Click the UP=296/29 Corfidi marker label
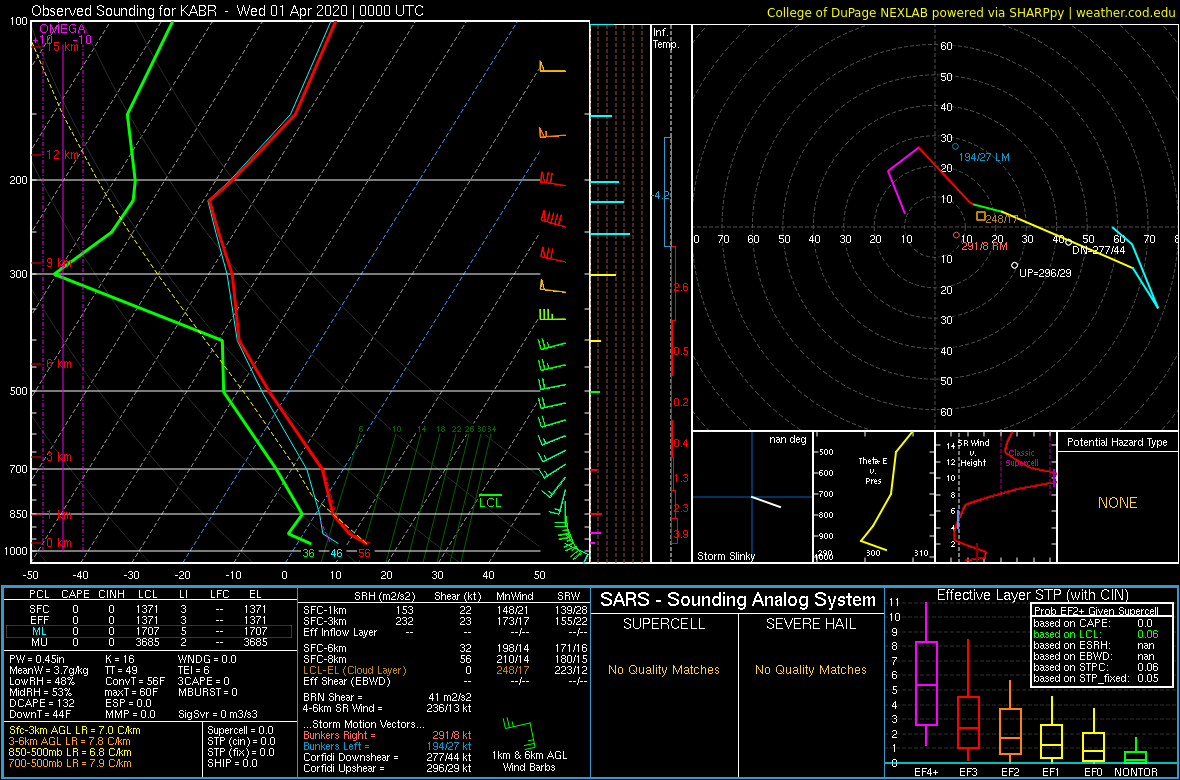Image resolution: width=1180 pixels, height=780 pixels. tap(1043, 273)
